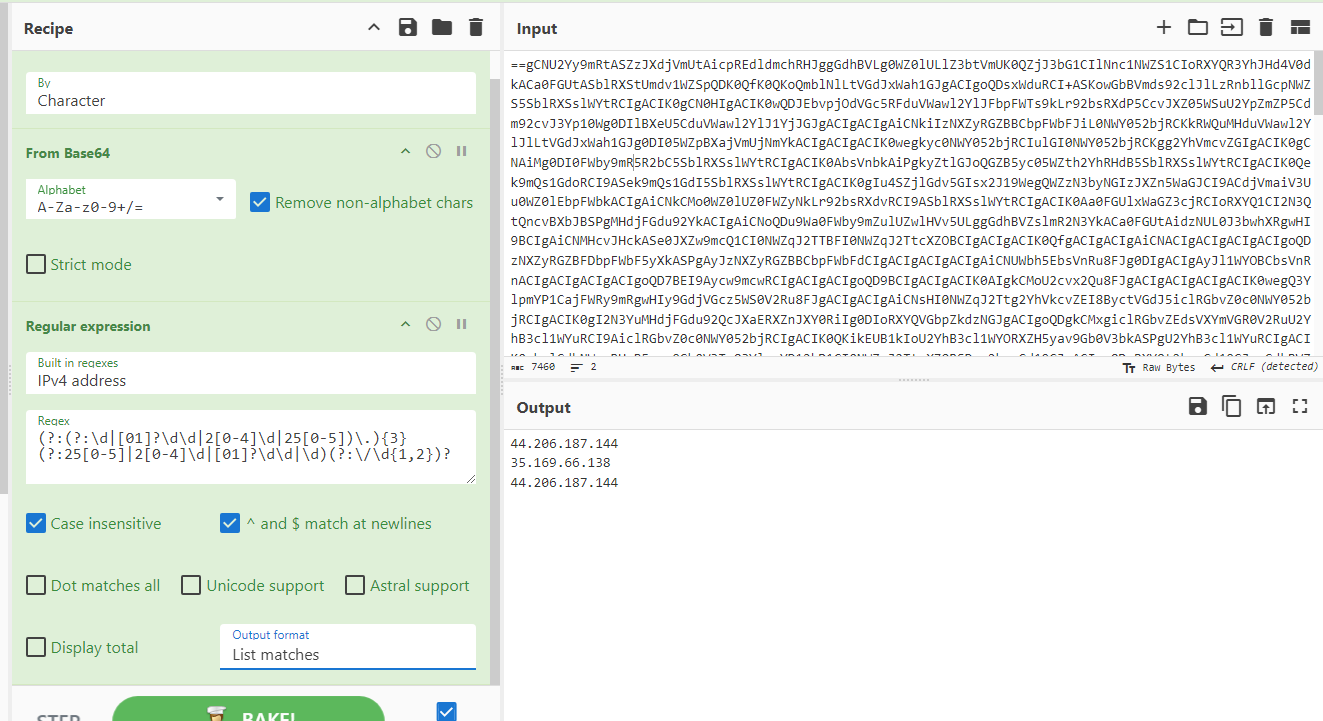Screen dimensions: 1323x721
Task: Open the Base64 Alphabet dropdown
Action: pyautogui.click(x=131, y=199)
